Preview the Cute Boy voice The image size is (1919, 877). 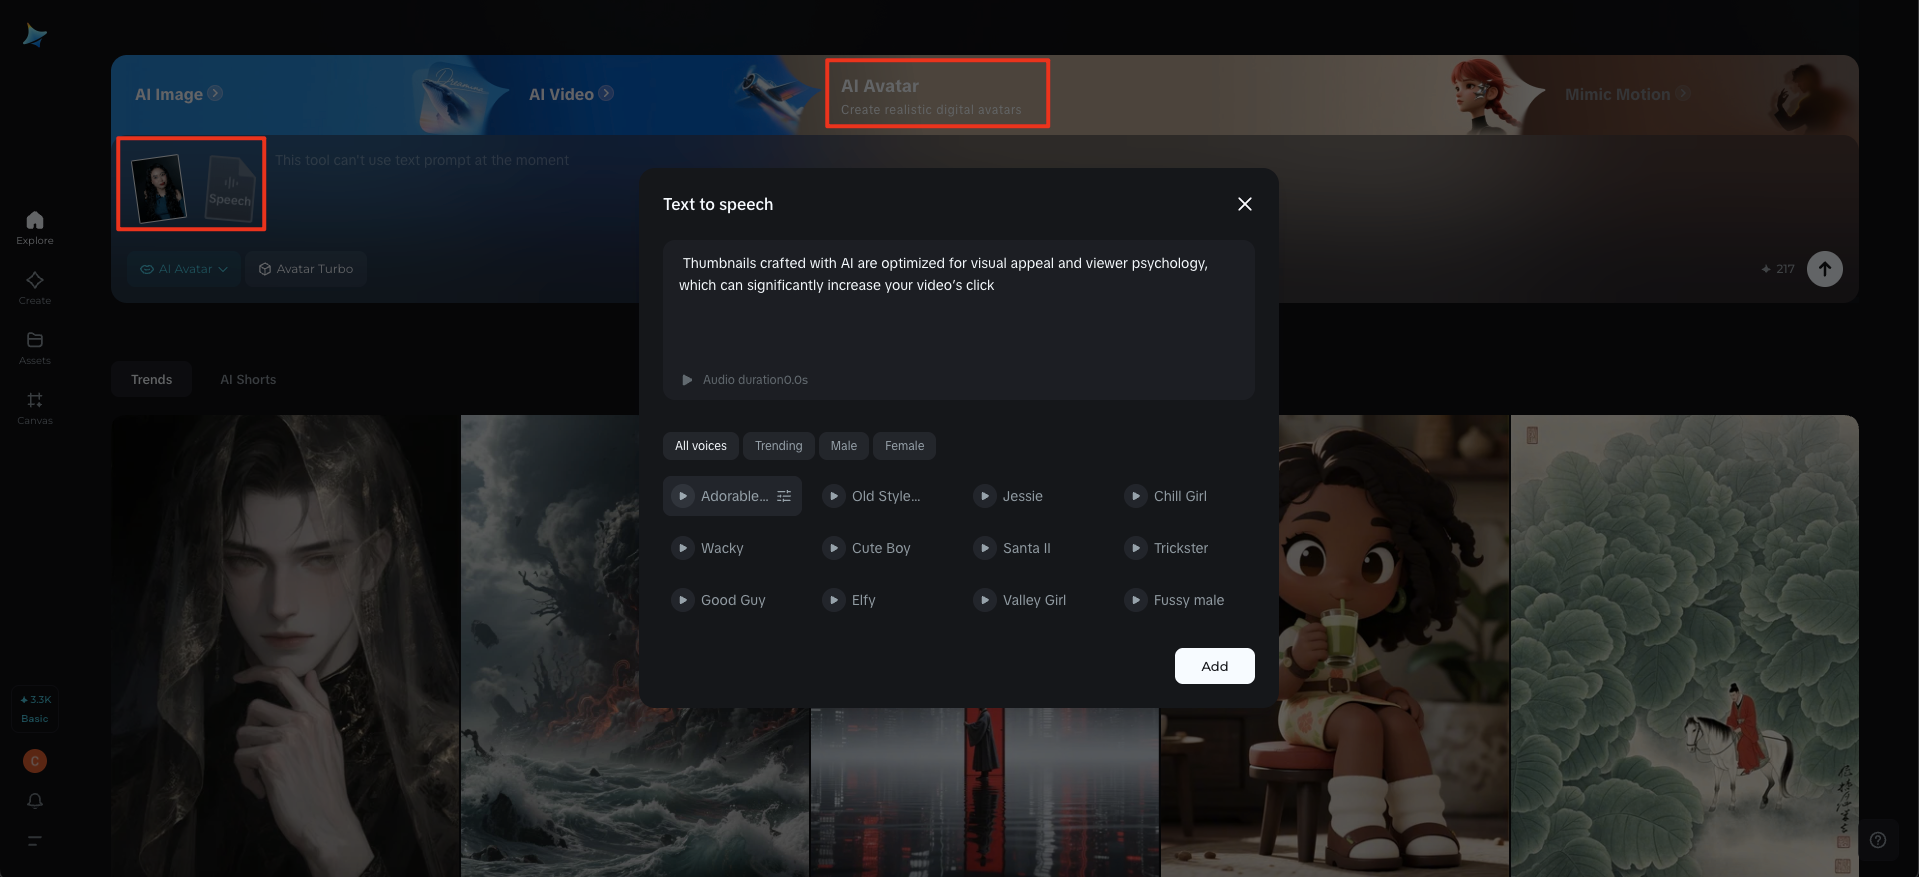click(834, 548)
